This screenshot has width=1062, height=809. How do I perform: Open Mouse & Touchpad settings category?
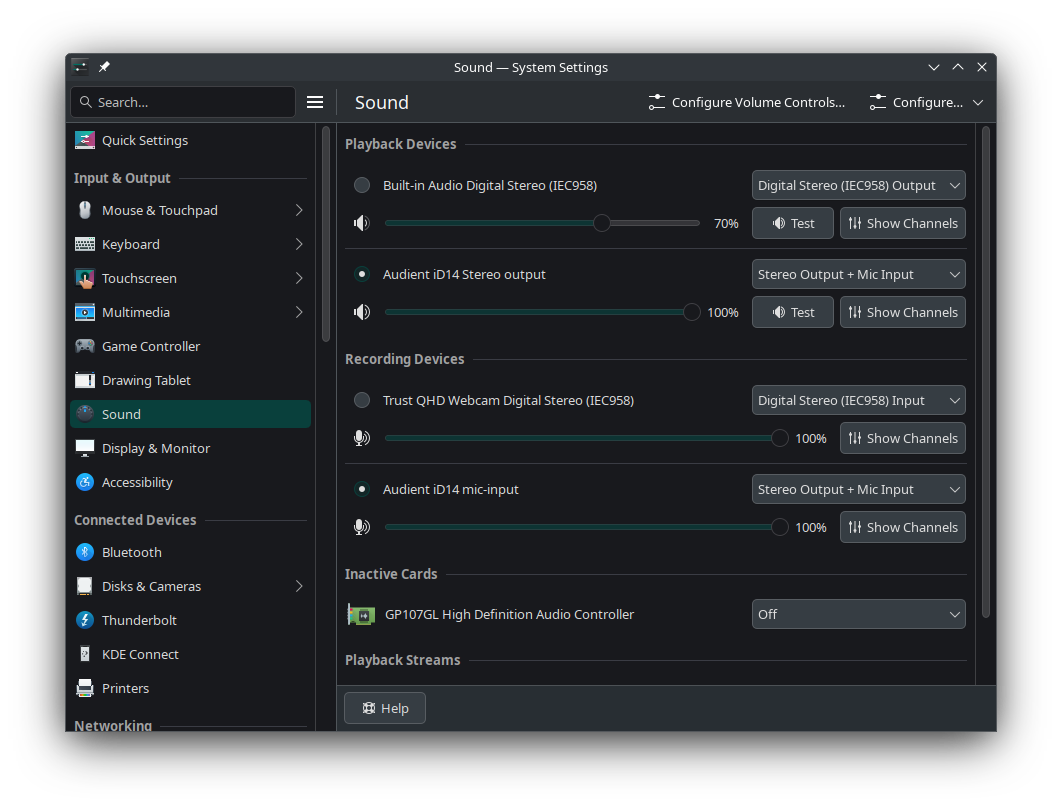coord(160,210)
